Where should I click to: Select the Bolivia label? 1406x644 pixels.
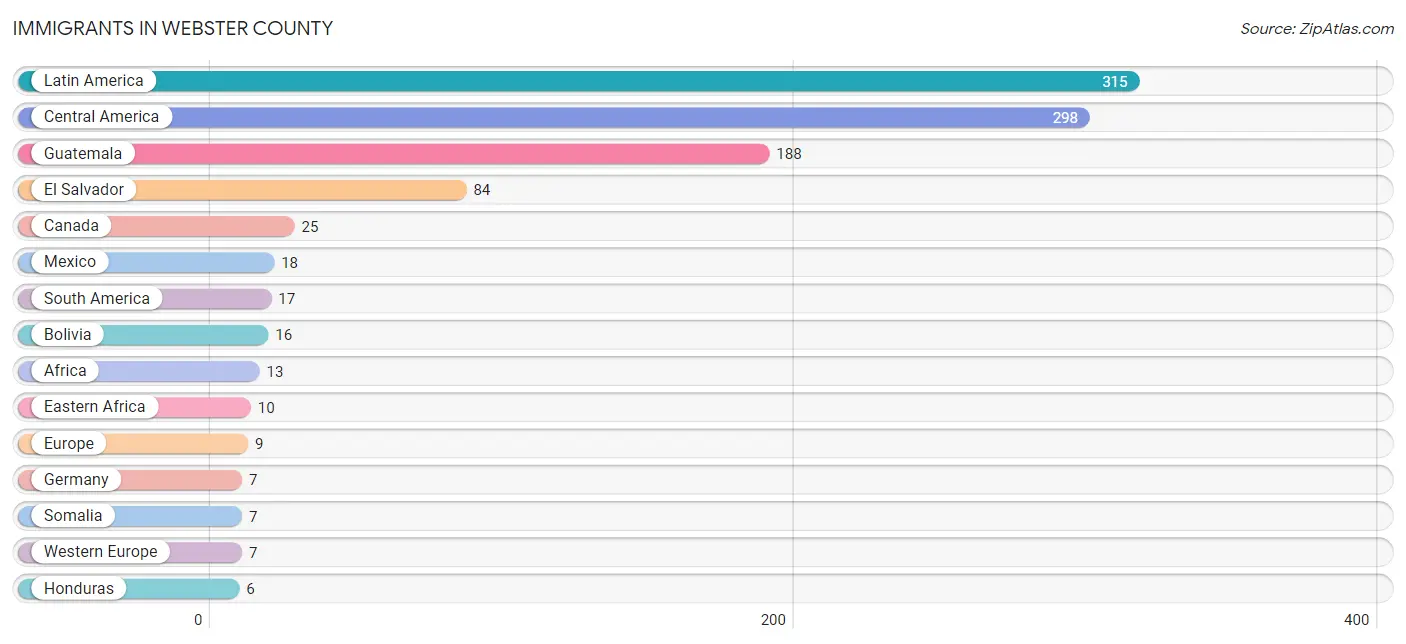tap(67, 334)
